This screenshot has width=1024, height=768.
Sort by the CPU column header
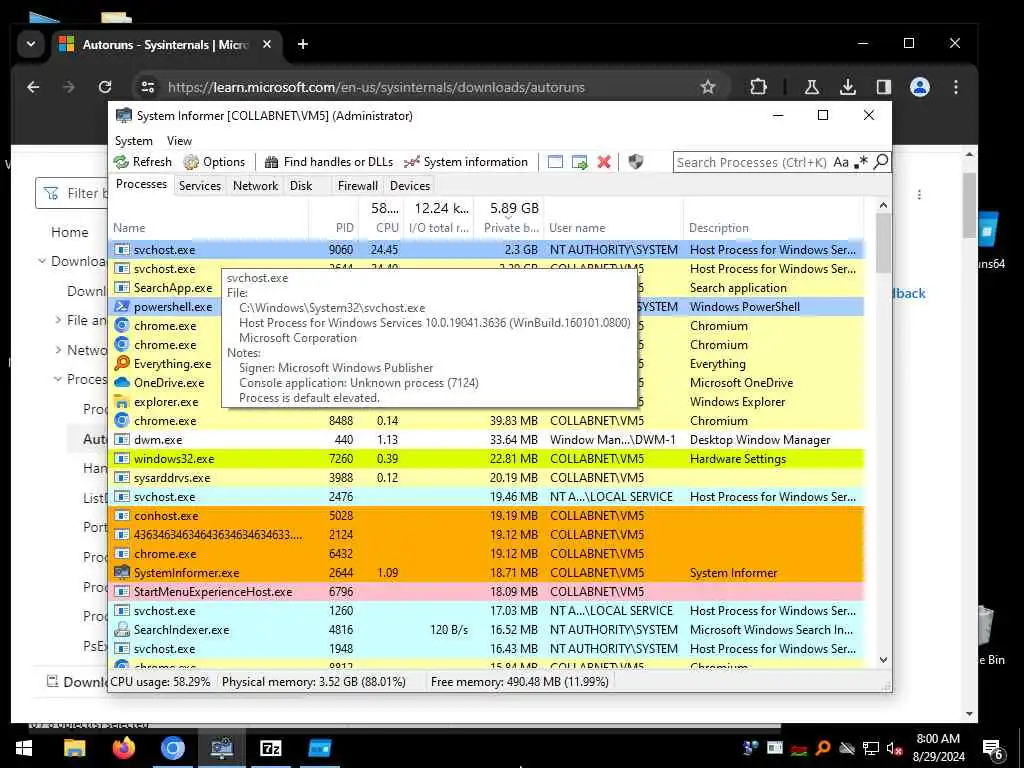coord(387,228)
